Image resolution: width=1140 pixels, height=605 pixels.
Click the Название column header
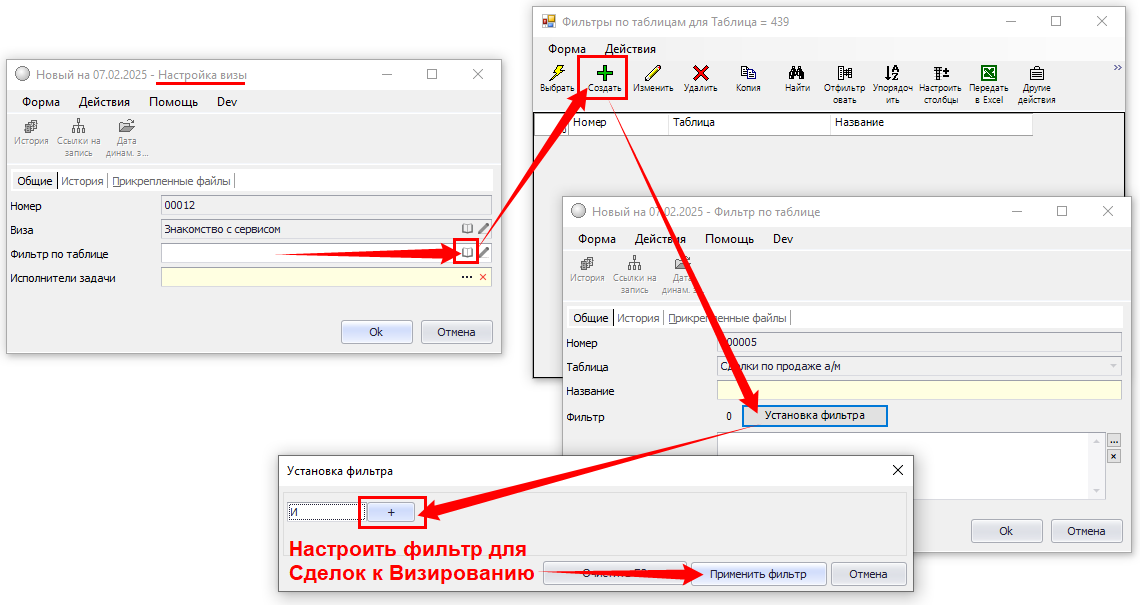[x=930, y=123]
